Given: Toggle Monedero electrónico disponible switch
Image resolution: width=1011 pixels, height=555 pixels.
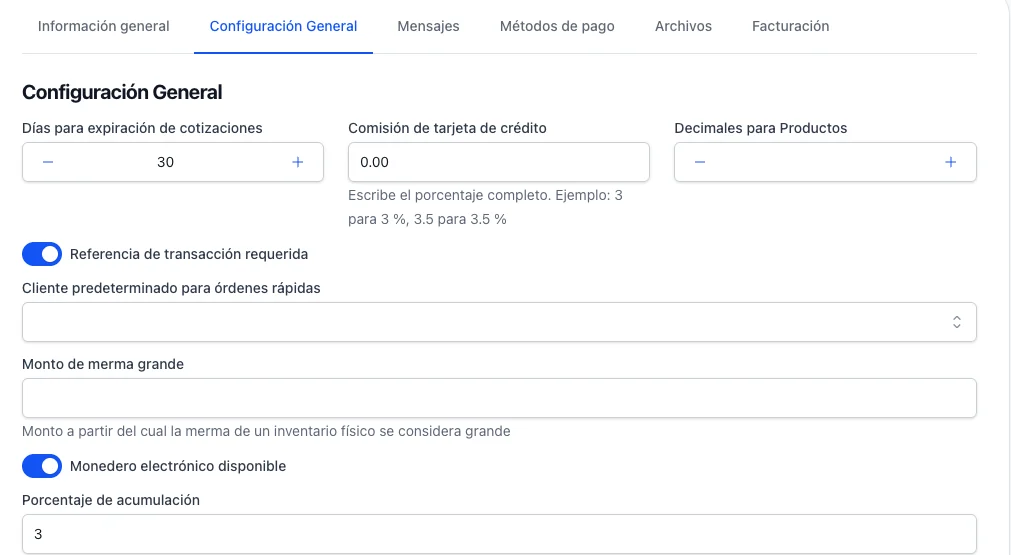Looking at the screenshot, I should 42,466.
